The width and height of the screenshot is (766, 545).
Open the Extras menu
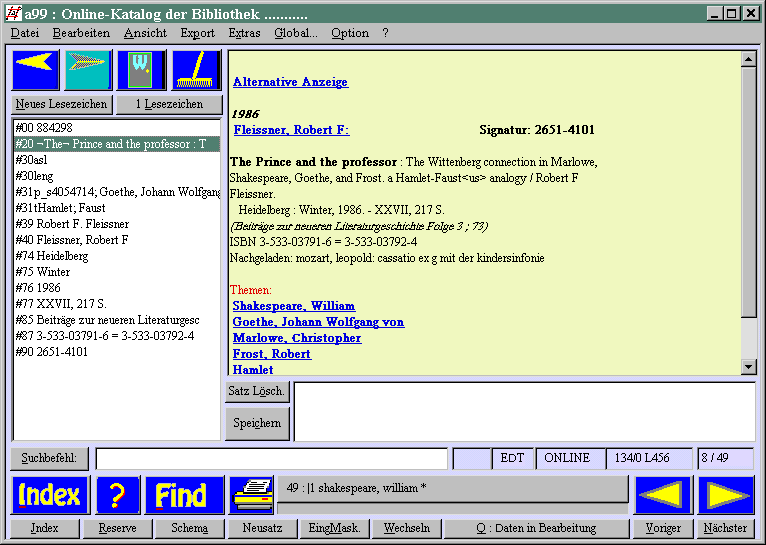(x=244, y=33)
